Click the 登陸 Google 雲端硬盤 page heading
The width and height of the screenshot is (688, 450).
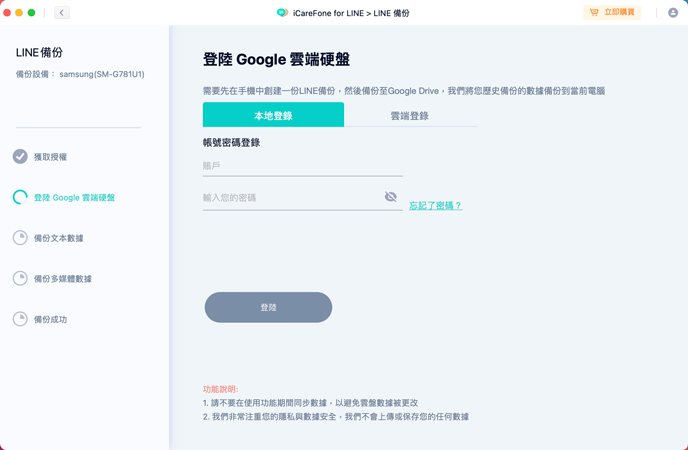click(x=276, y=60)
